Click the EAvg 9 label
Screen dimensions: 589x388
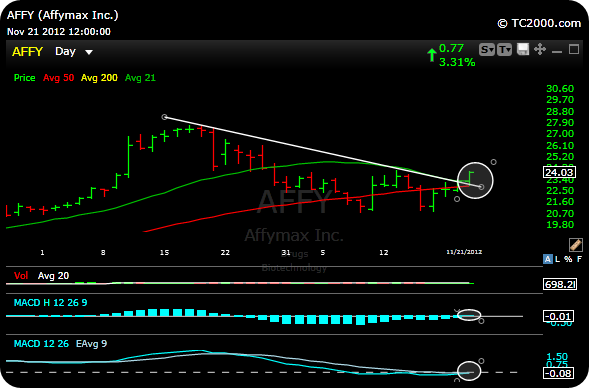pyautogui.click(x=91, y=344)
